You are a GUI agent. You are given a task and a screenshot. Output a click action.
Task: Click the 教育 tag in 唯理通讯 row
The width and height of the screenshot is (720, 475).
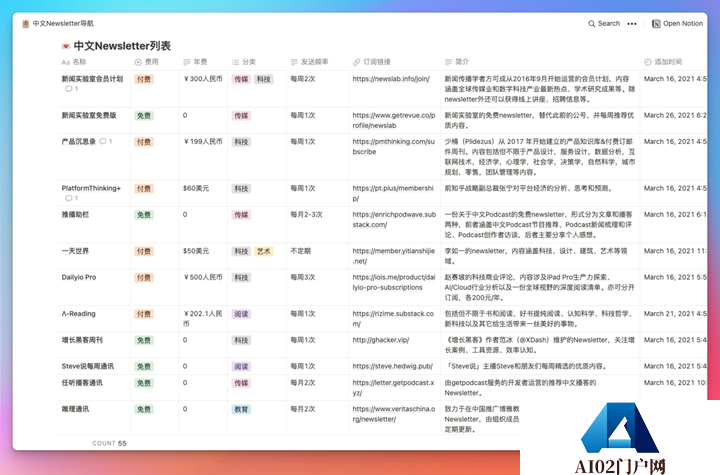click(x=241, y=409)
